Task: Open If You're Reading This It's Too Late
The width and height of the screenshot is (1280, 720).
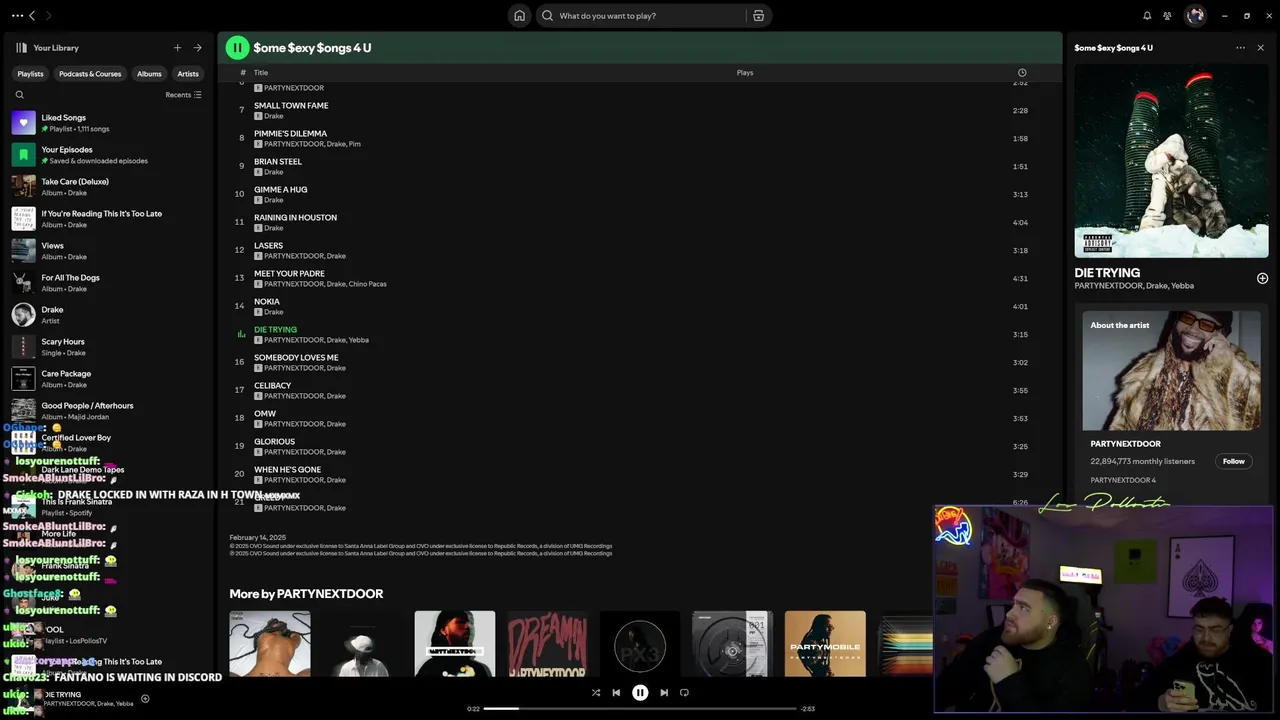Action: point(108,219)
